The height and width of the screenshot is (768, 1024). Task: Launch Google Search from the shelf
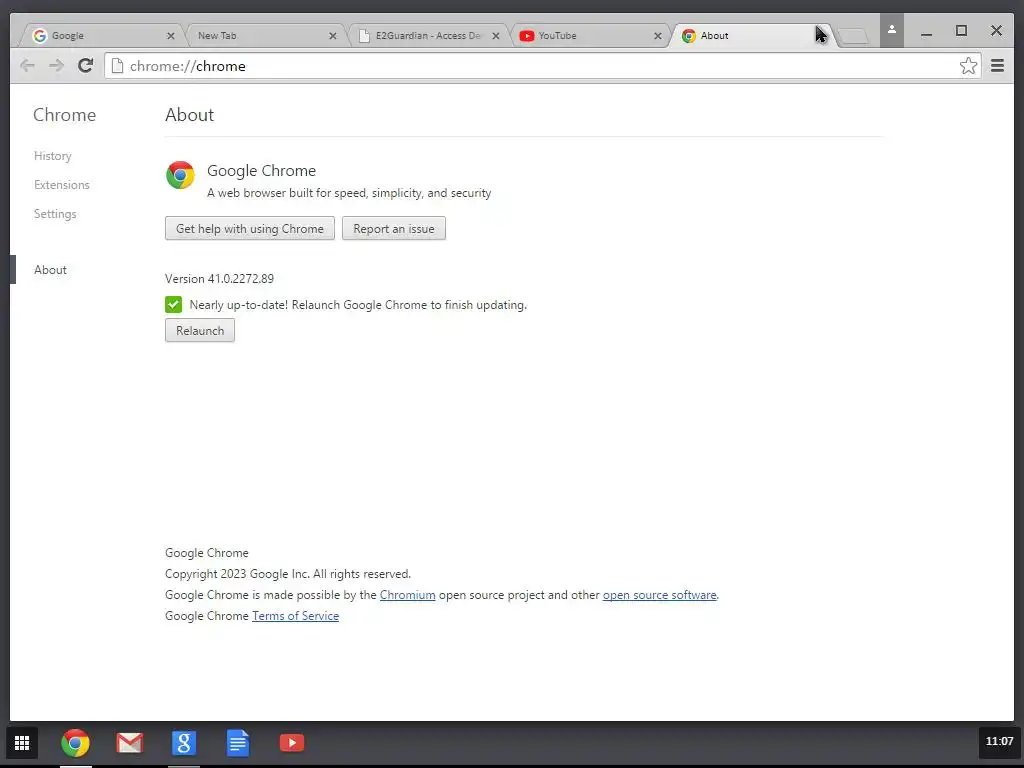tap(184, 743)
